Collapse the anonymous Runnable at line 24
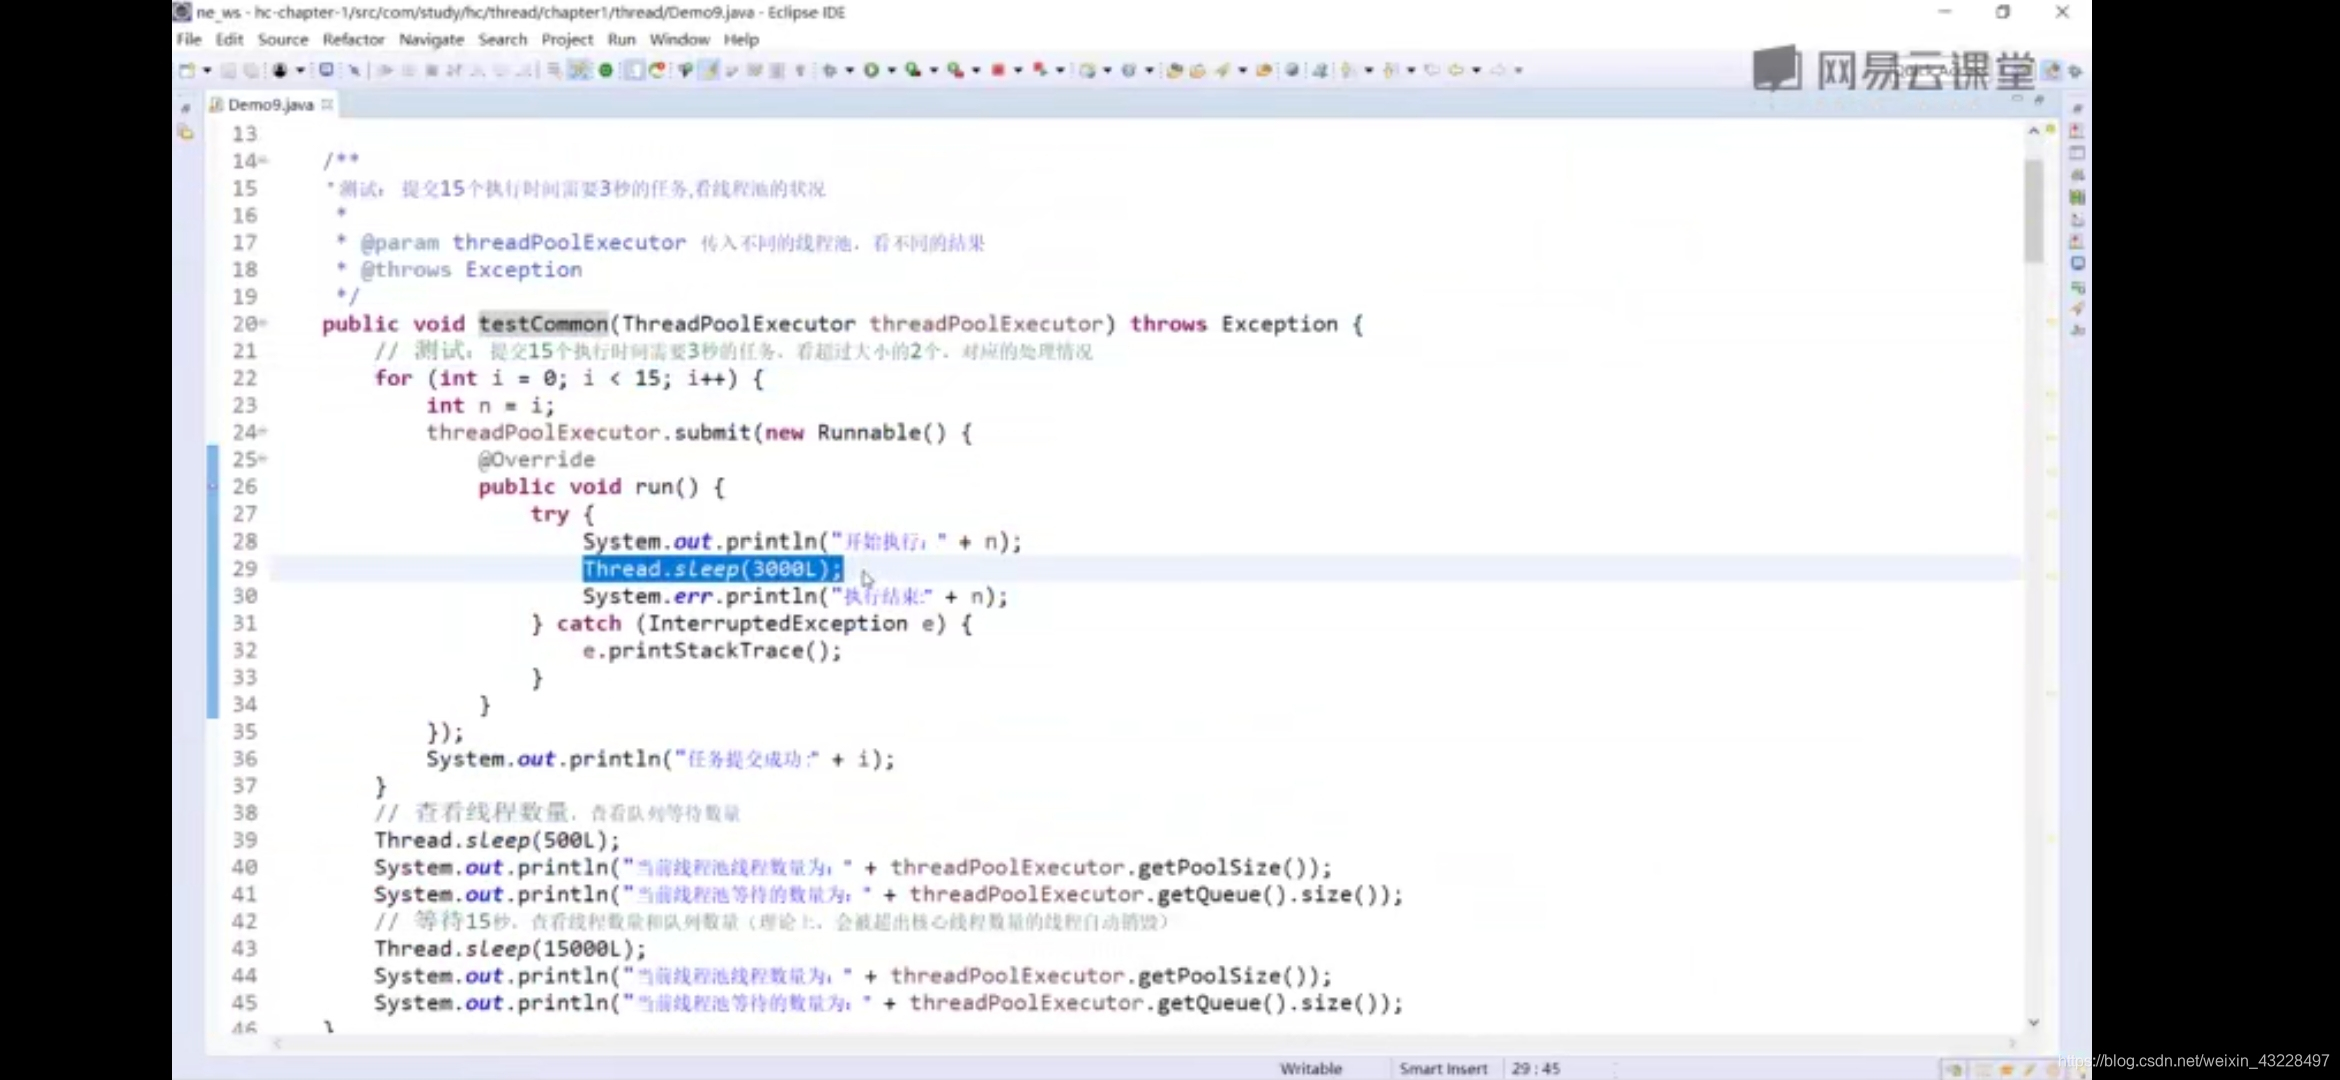 pos(263,432)
